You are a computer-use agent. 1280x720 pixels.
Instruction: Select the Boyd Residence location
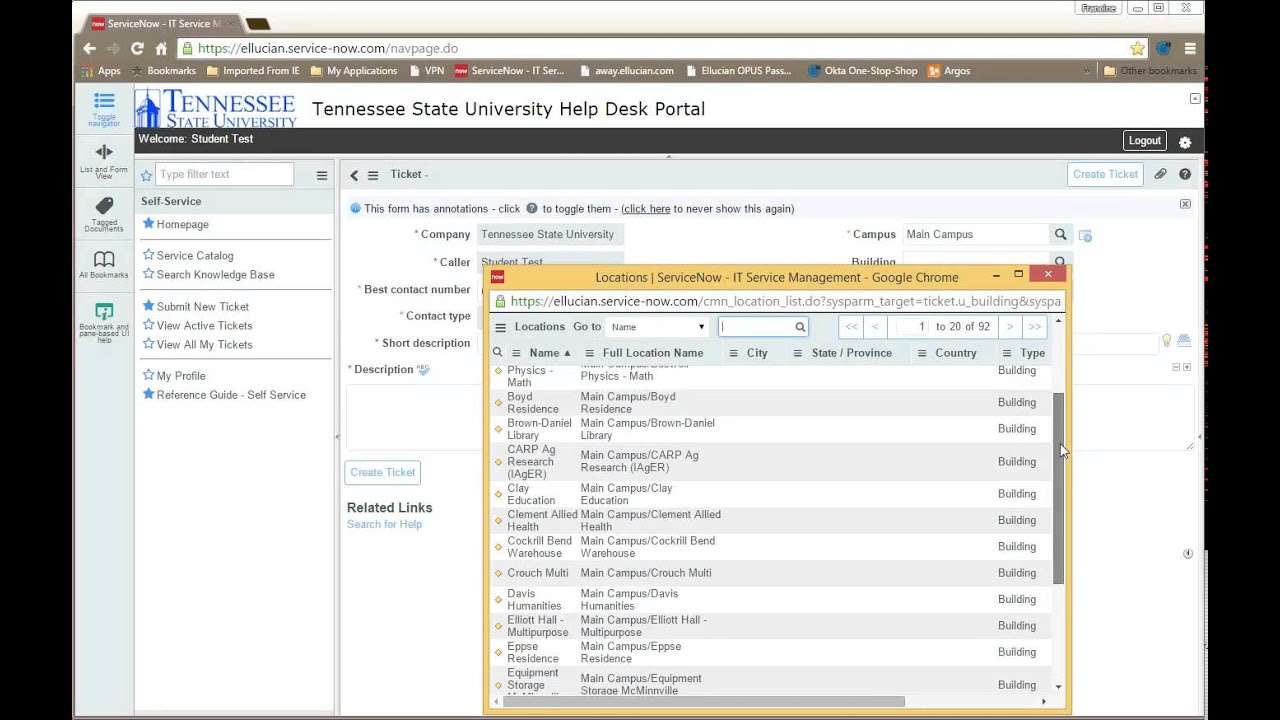tap(532, 403)
